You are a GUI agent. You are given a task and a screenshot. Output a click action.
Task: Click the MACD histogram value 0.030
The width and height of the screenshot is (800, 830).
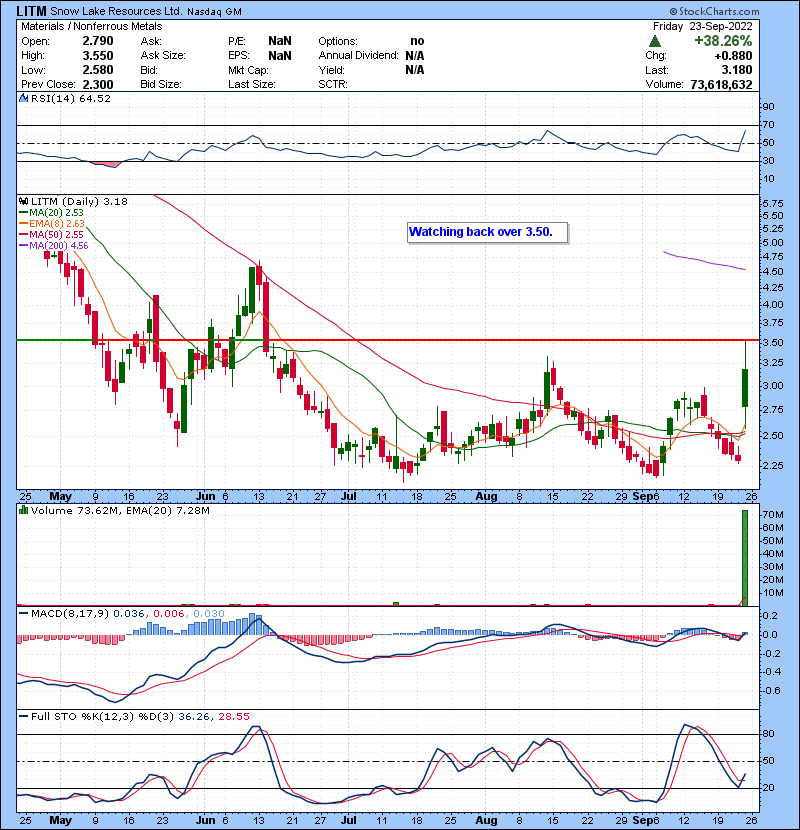coord(209,614)
